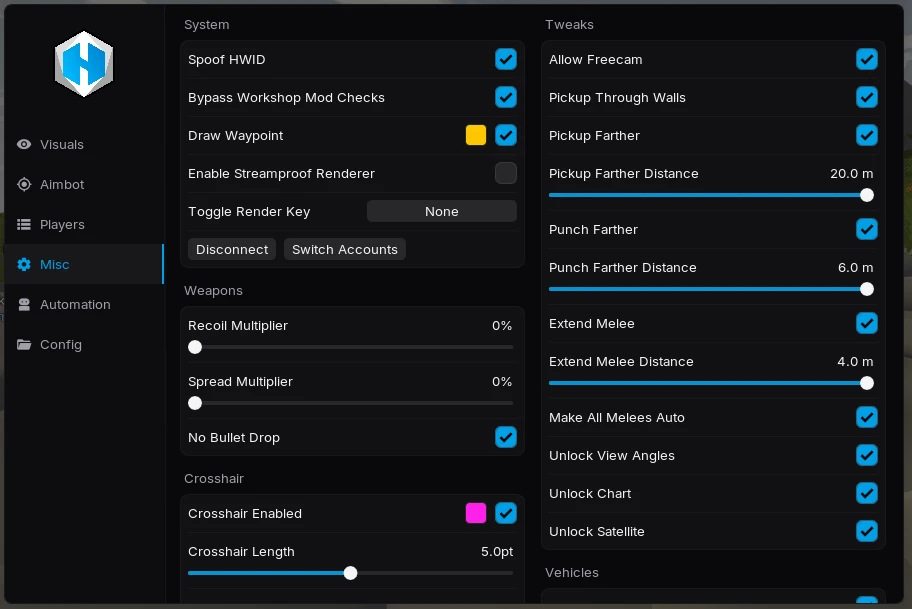This screenshot has width=912, height=609.
Task: Click the Tweaks section heading
Action: click(569, 24)
